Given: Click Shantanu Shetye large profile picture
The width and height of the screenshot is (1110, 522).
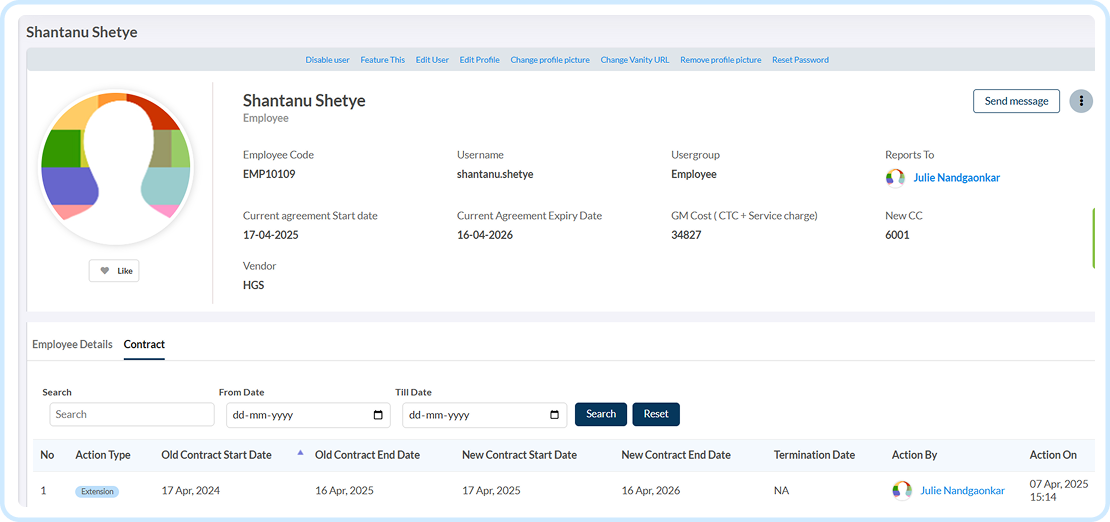Looking at the screenshot, I should [115, 166].
